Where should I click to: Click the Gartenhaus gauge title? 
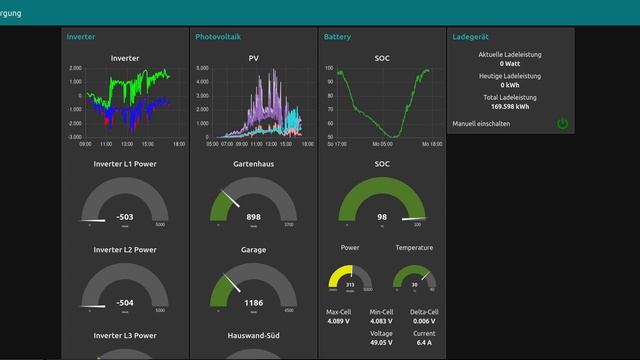click(253, 164)
